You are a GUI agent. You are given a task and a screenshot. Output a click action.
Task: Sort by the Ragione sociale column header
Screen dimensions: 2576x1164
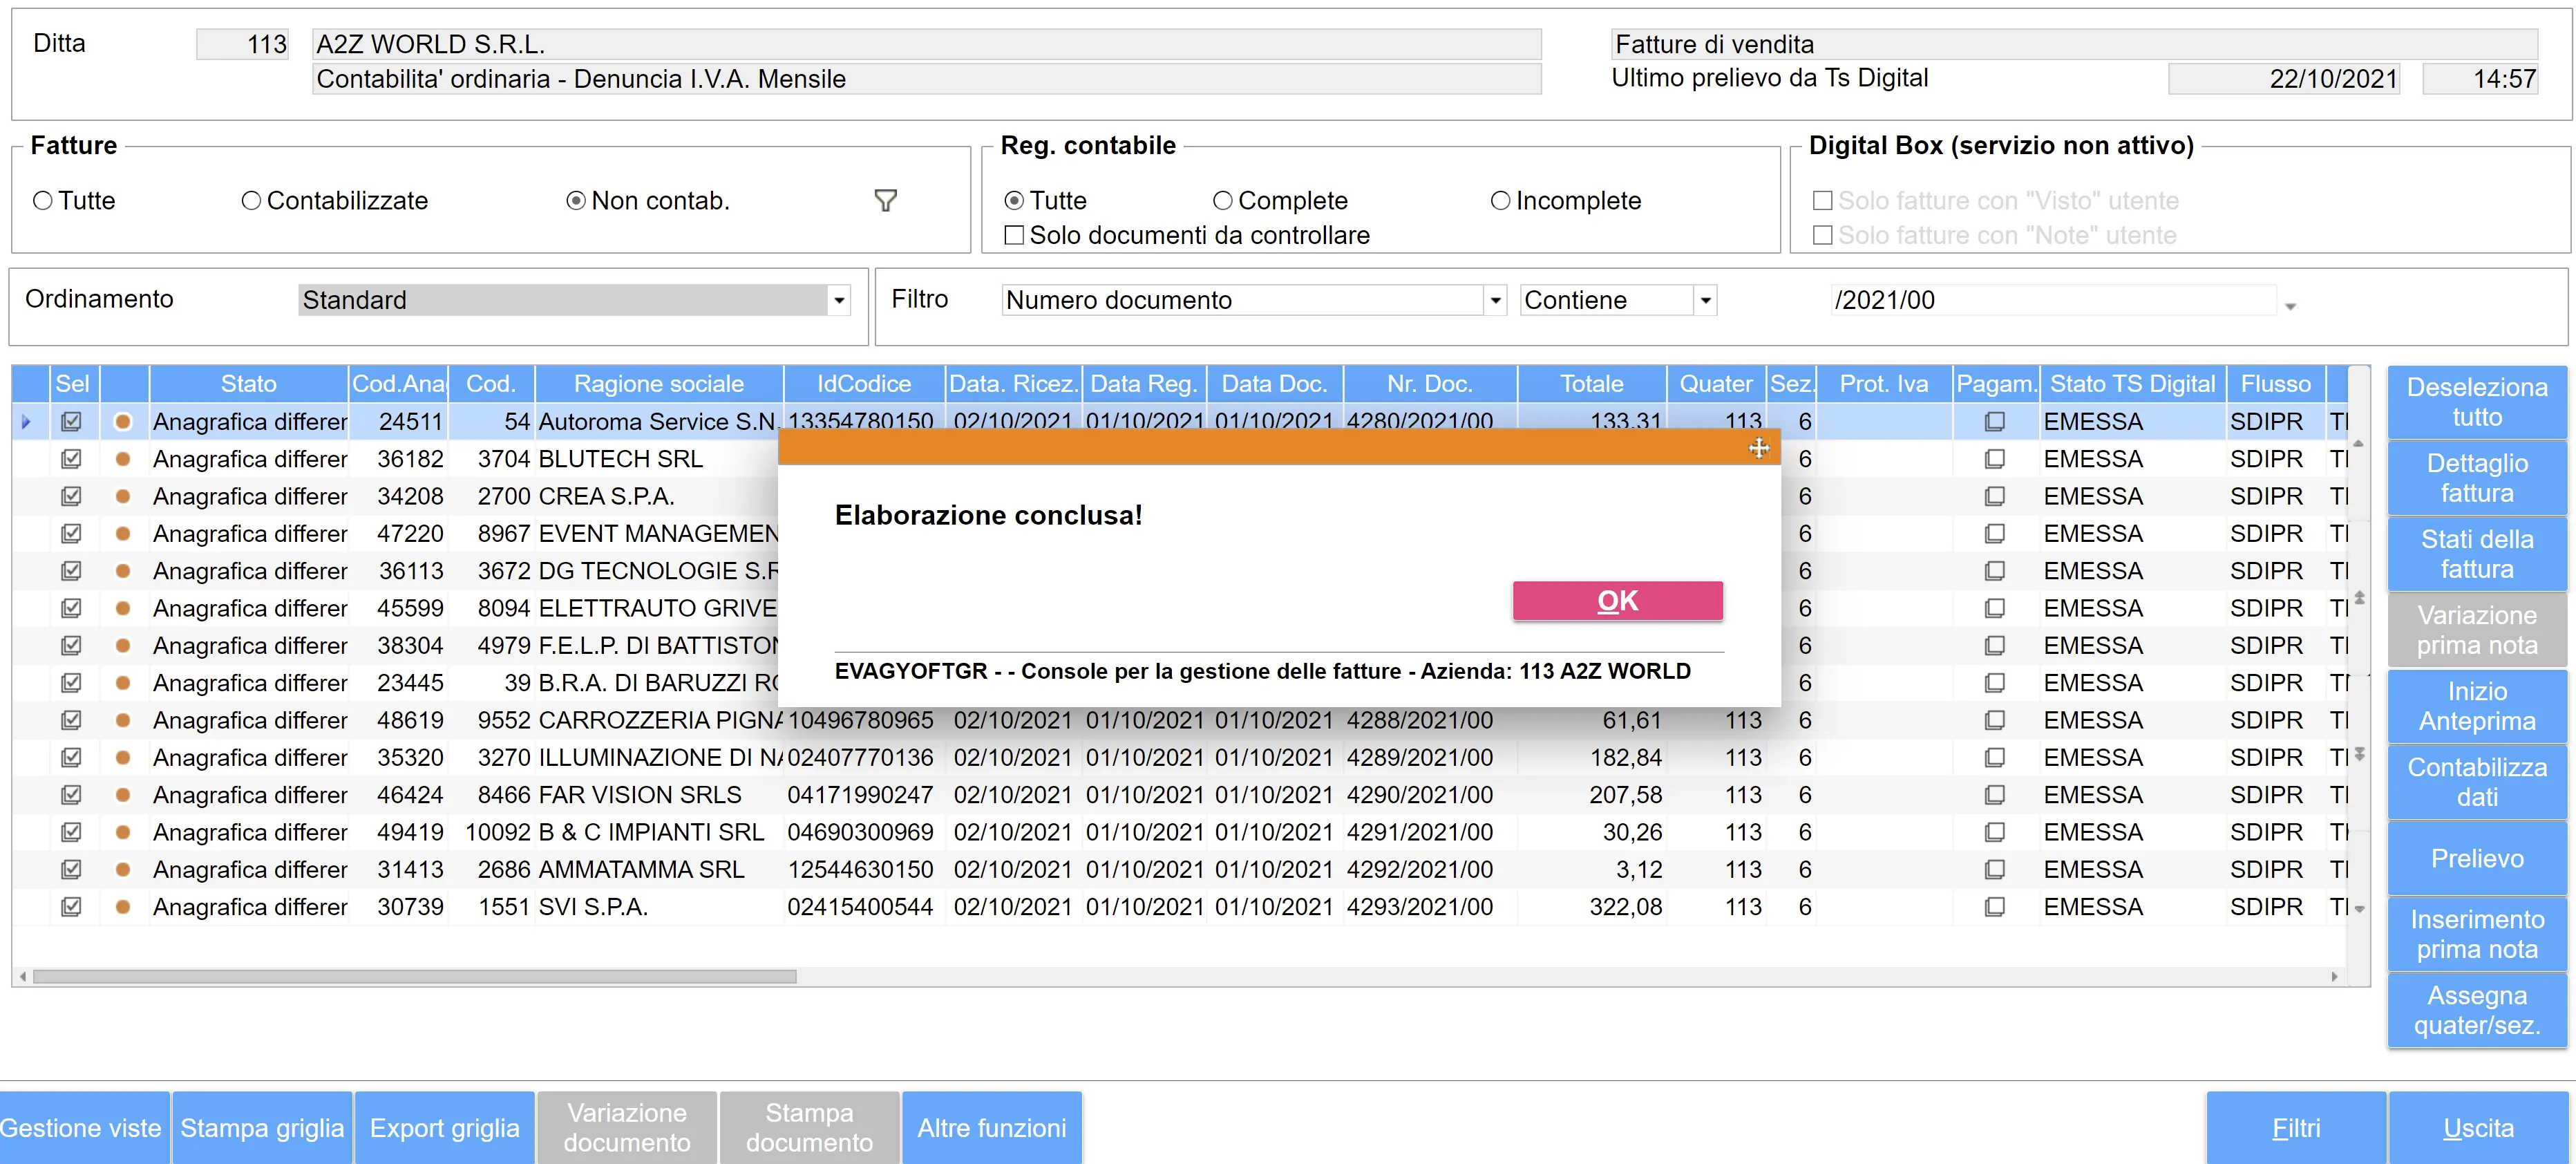tap(658, 384)
